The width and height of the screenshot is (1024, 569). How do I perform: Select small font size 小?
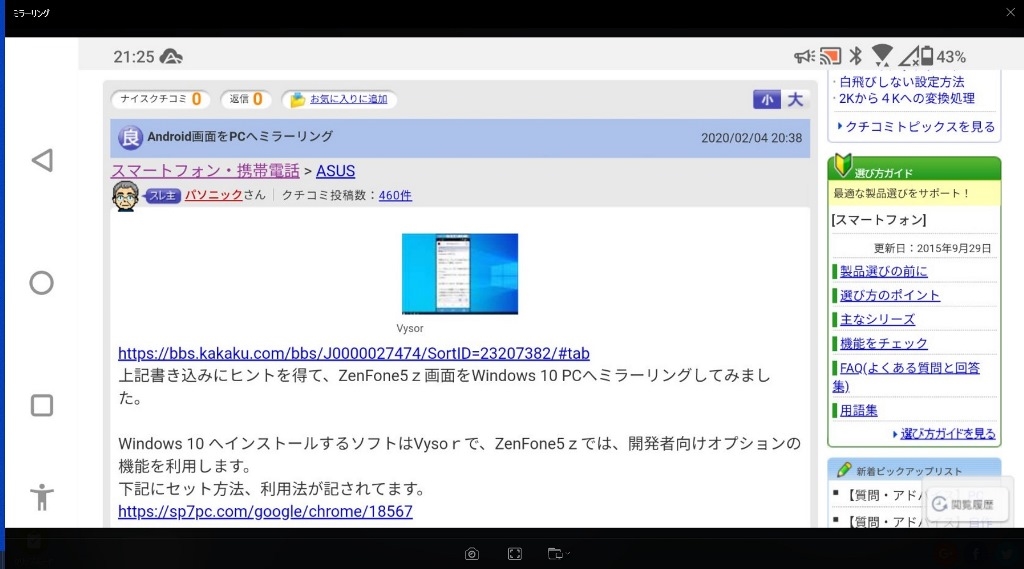(767, 99)
